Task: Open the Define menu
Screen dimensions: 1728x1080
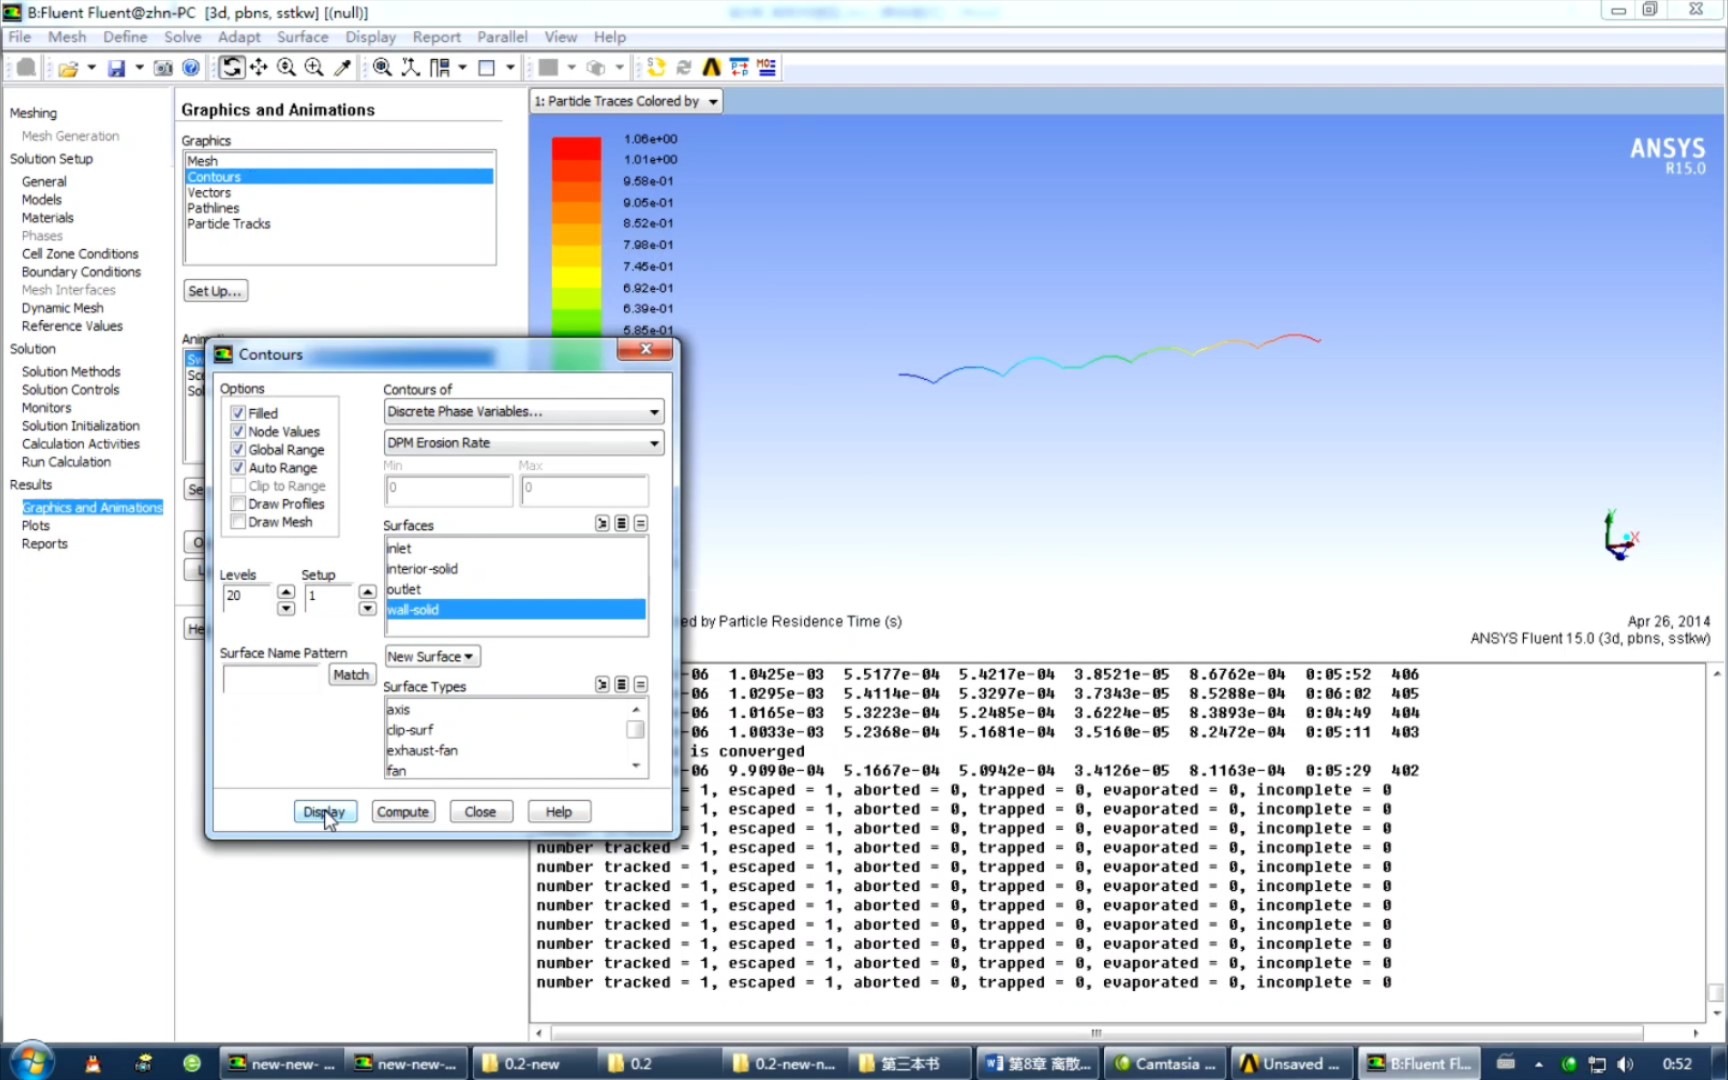Action: 125,37
